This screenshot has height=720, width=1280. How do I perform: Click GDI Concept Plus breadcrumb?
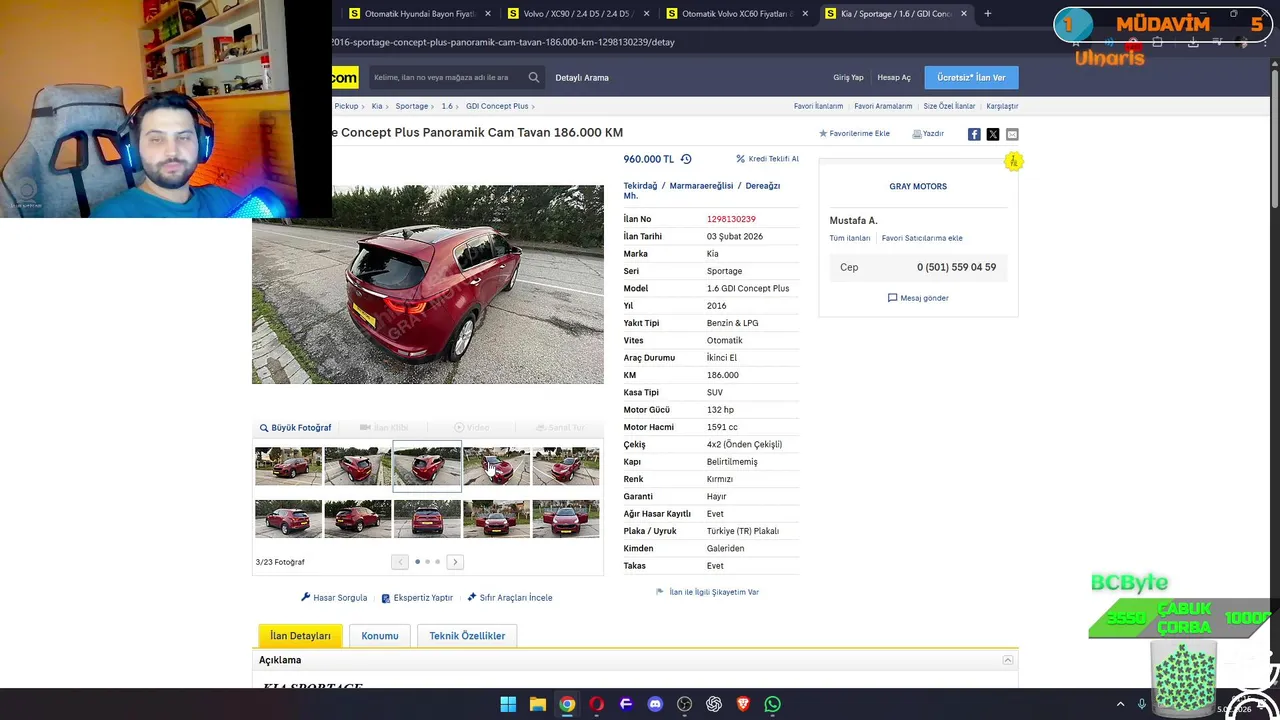(497, 106)
